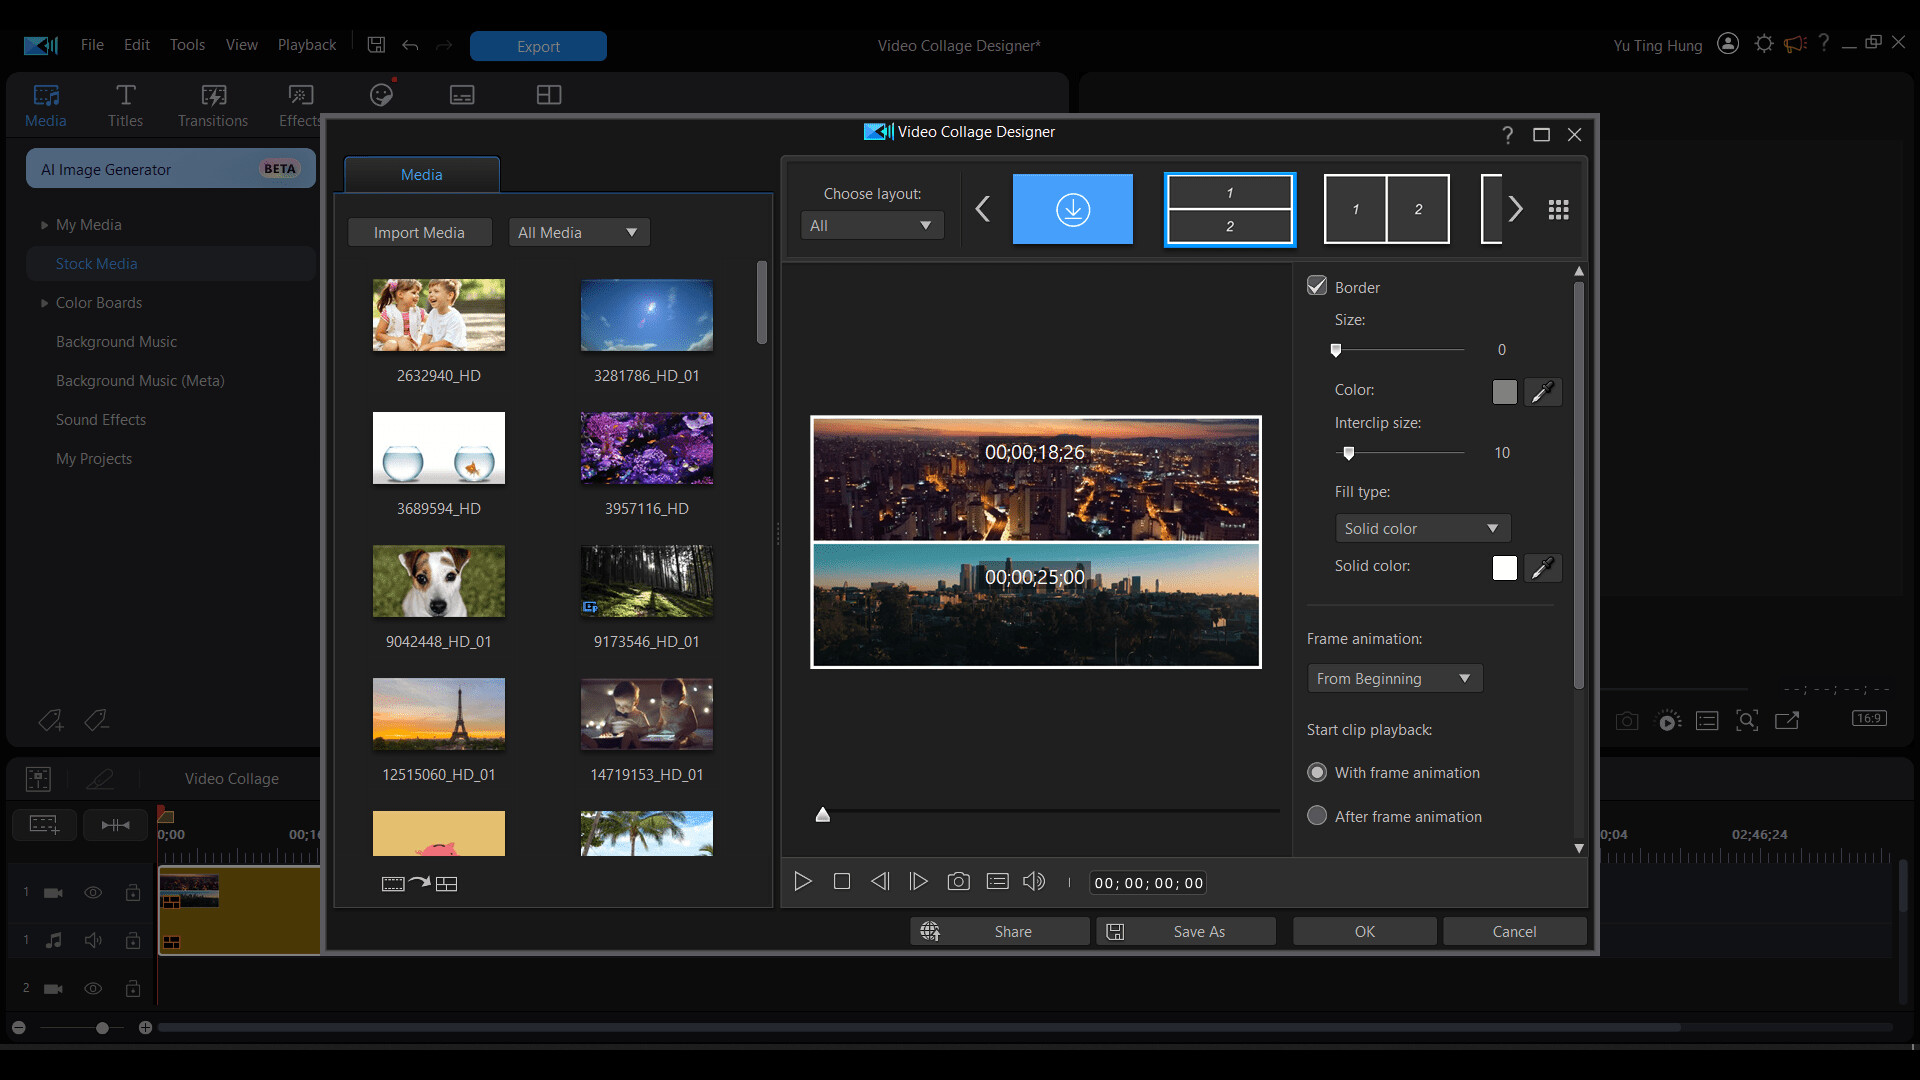Switch to the Media tab in the dialog
The width and height of the screenshot is (1920, 1080).
point(420,174)
